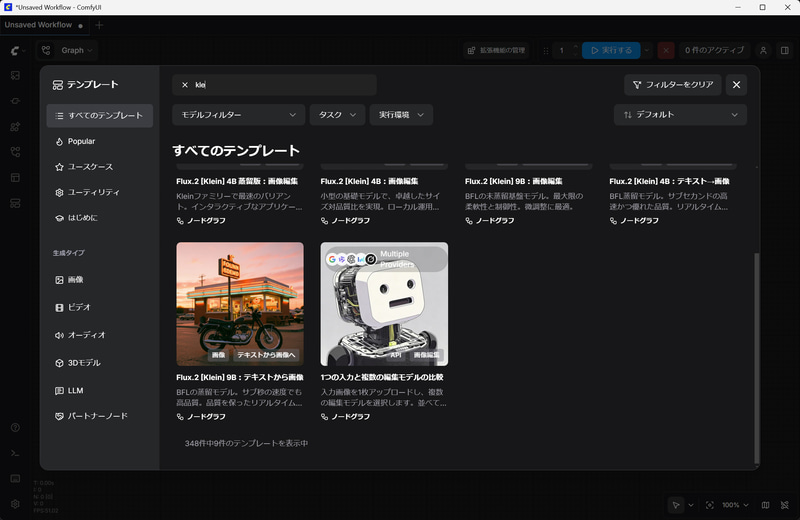Toggle the right side panel icon
800x520 pixels.
785,51
